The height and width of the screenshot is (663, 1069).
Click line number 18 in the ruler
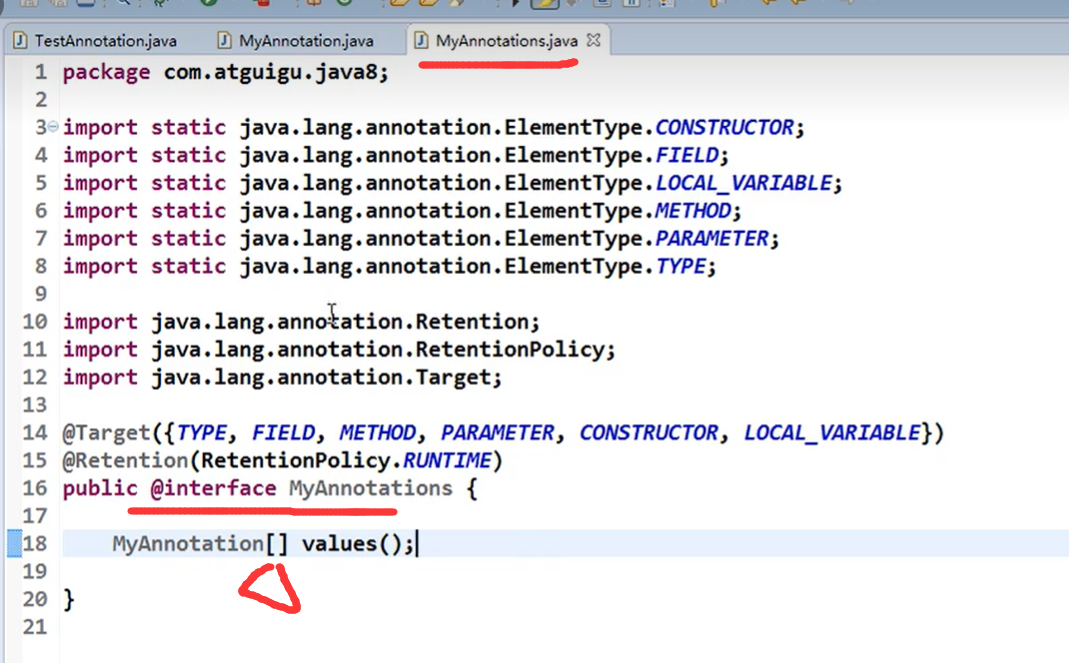35,544
